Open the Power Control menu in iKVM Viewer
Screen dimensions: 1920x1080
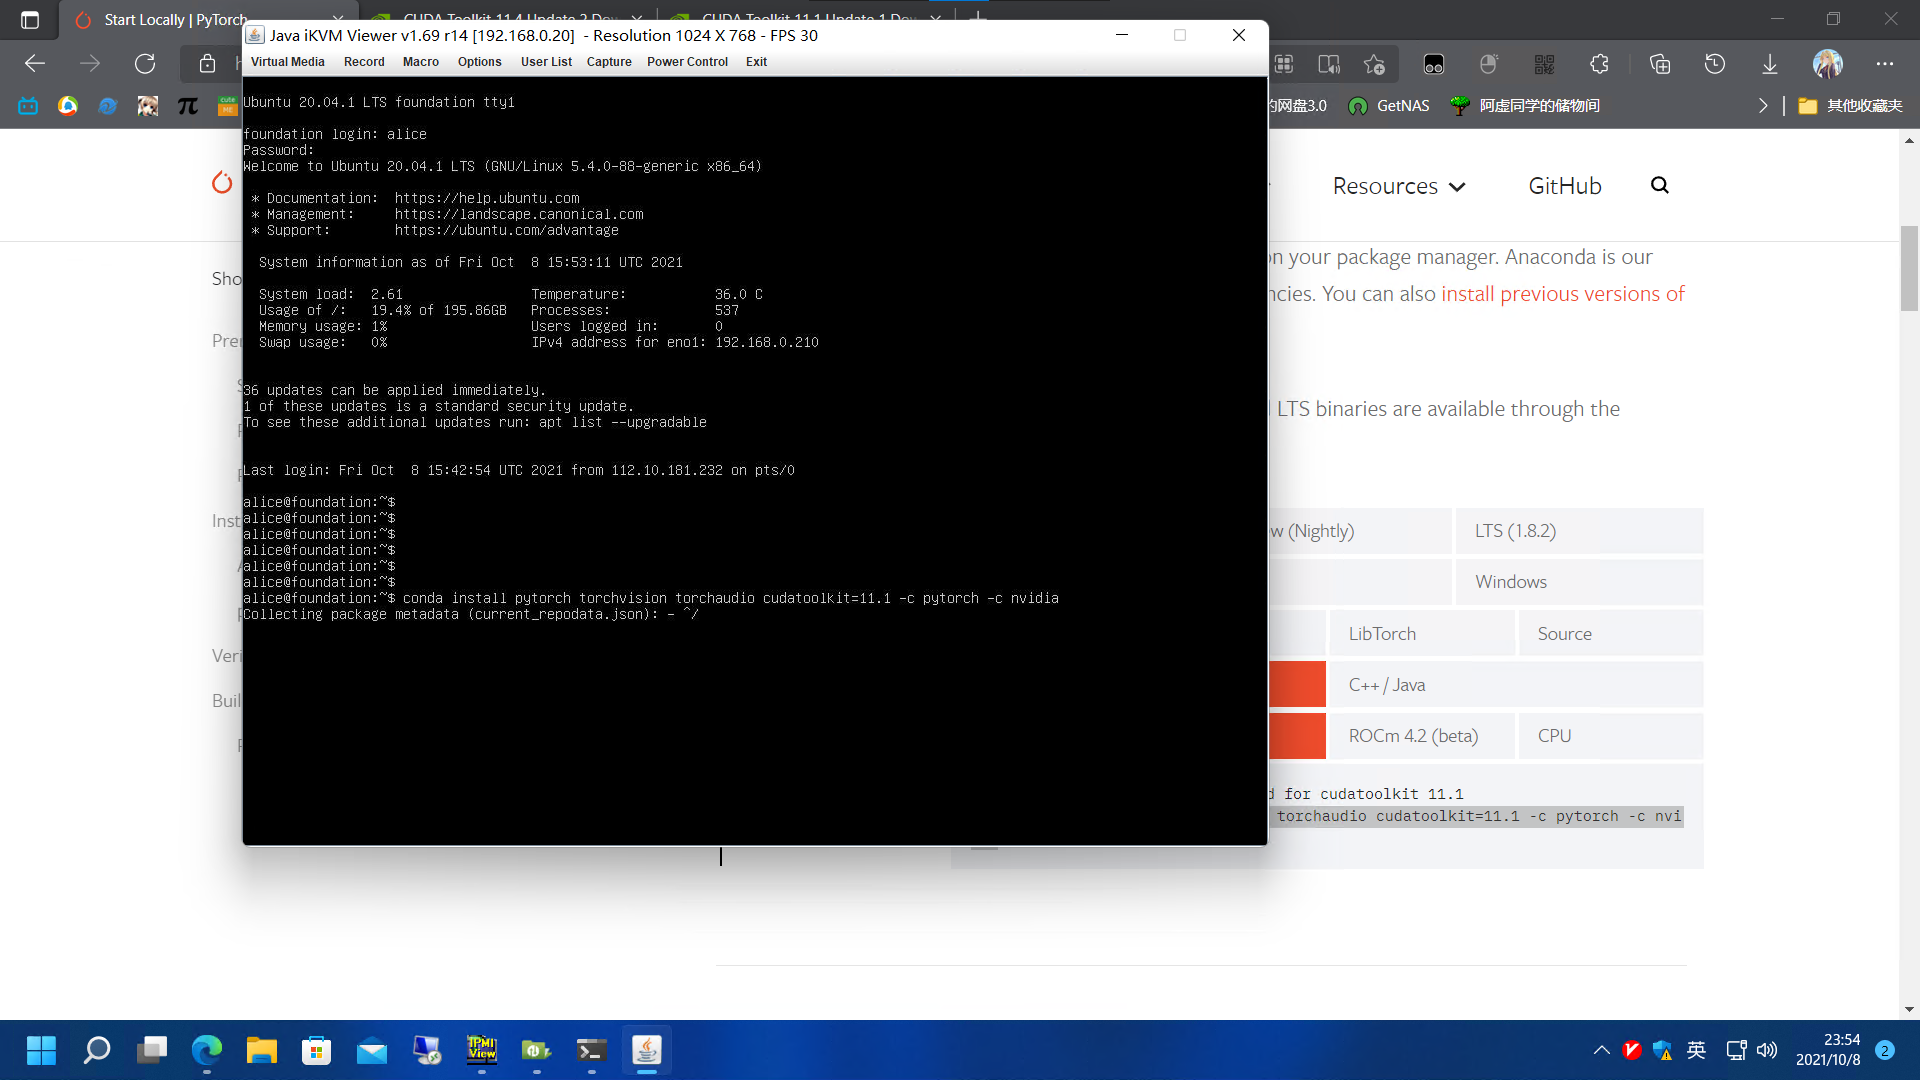687,61
